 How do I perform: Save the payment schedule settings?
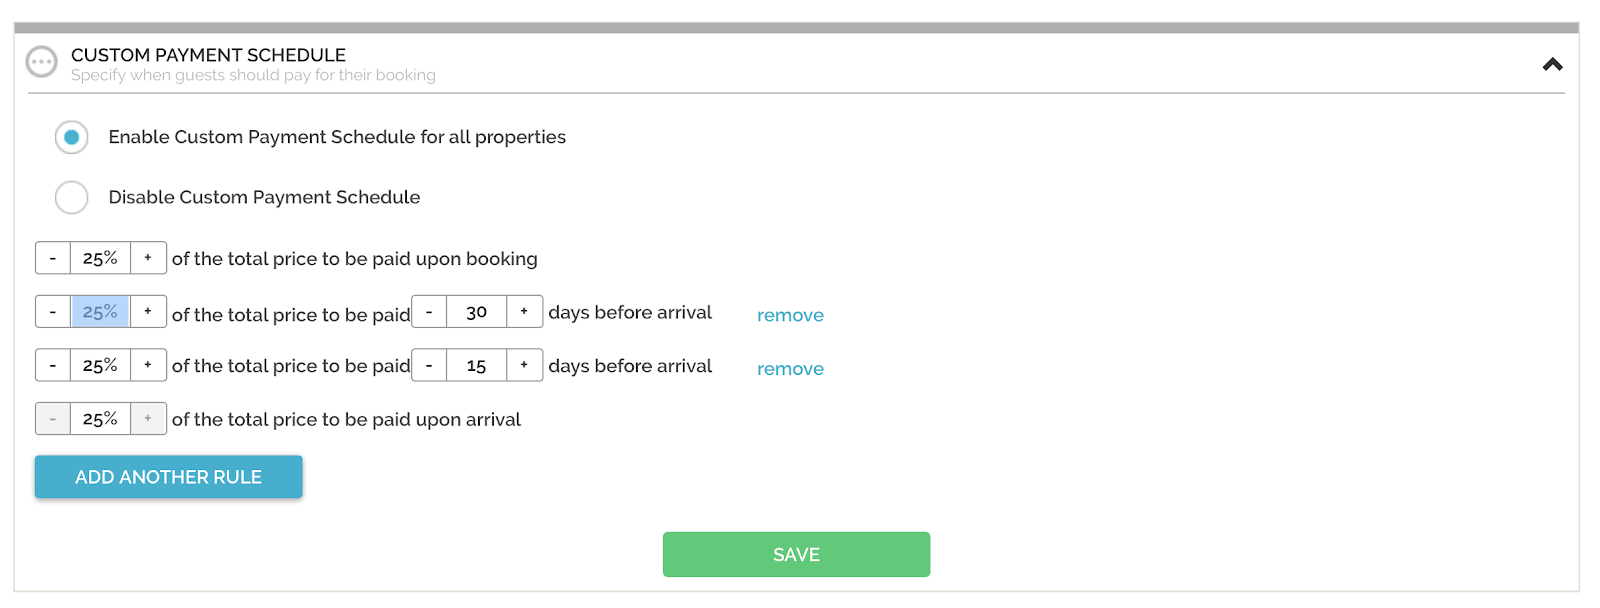(796, 555)
